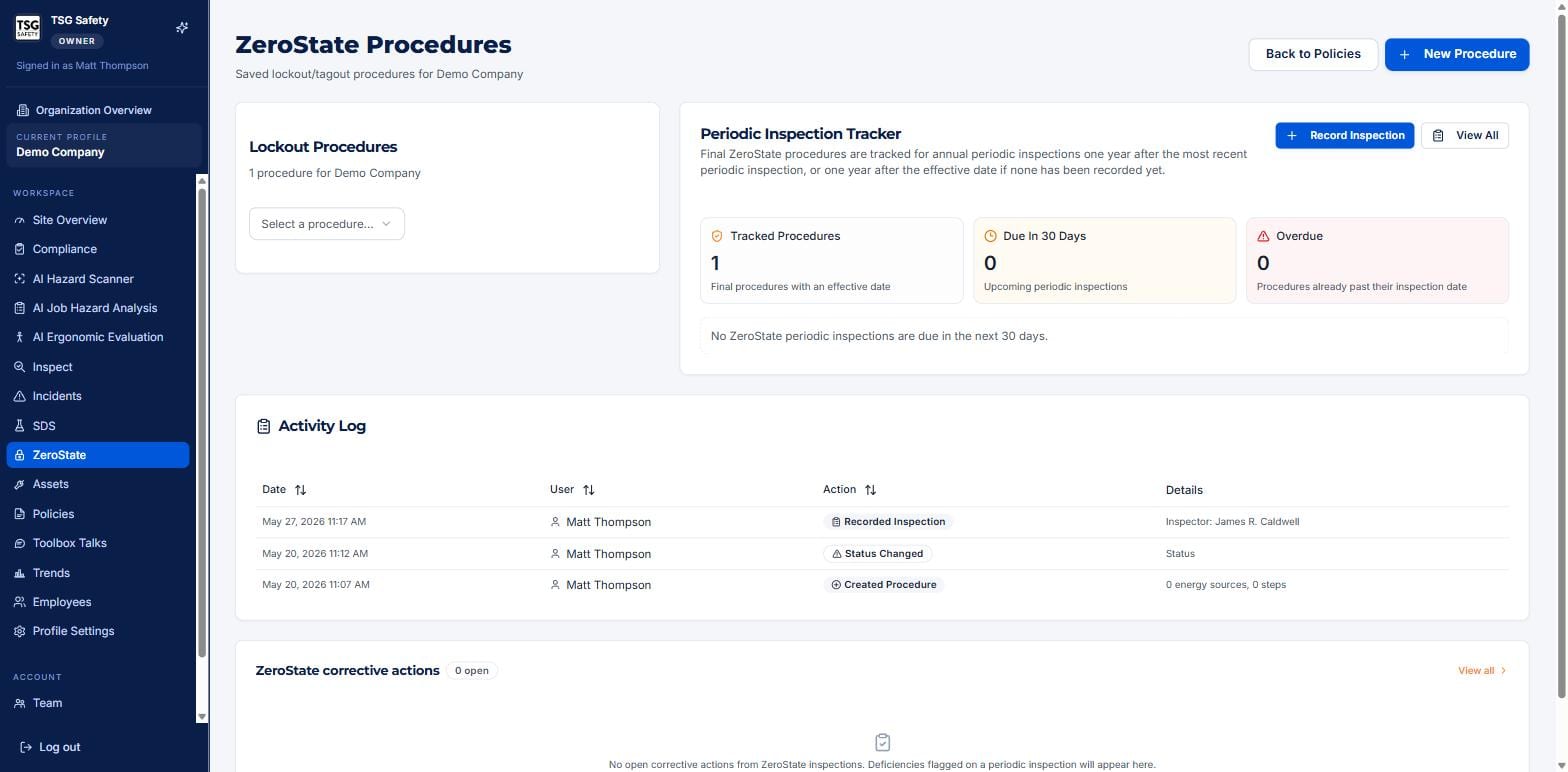1568x772 pixels.
Task: Click the May 27, 2026 11:17 AM date
Action: (314, 522)
